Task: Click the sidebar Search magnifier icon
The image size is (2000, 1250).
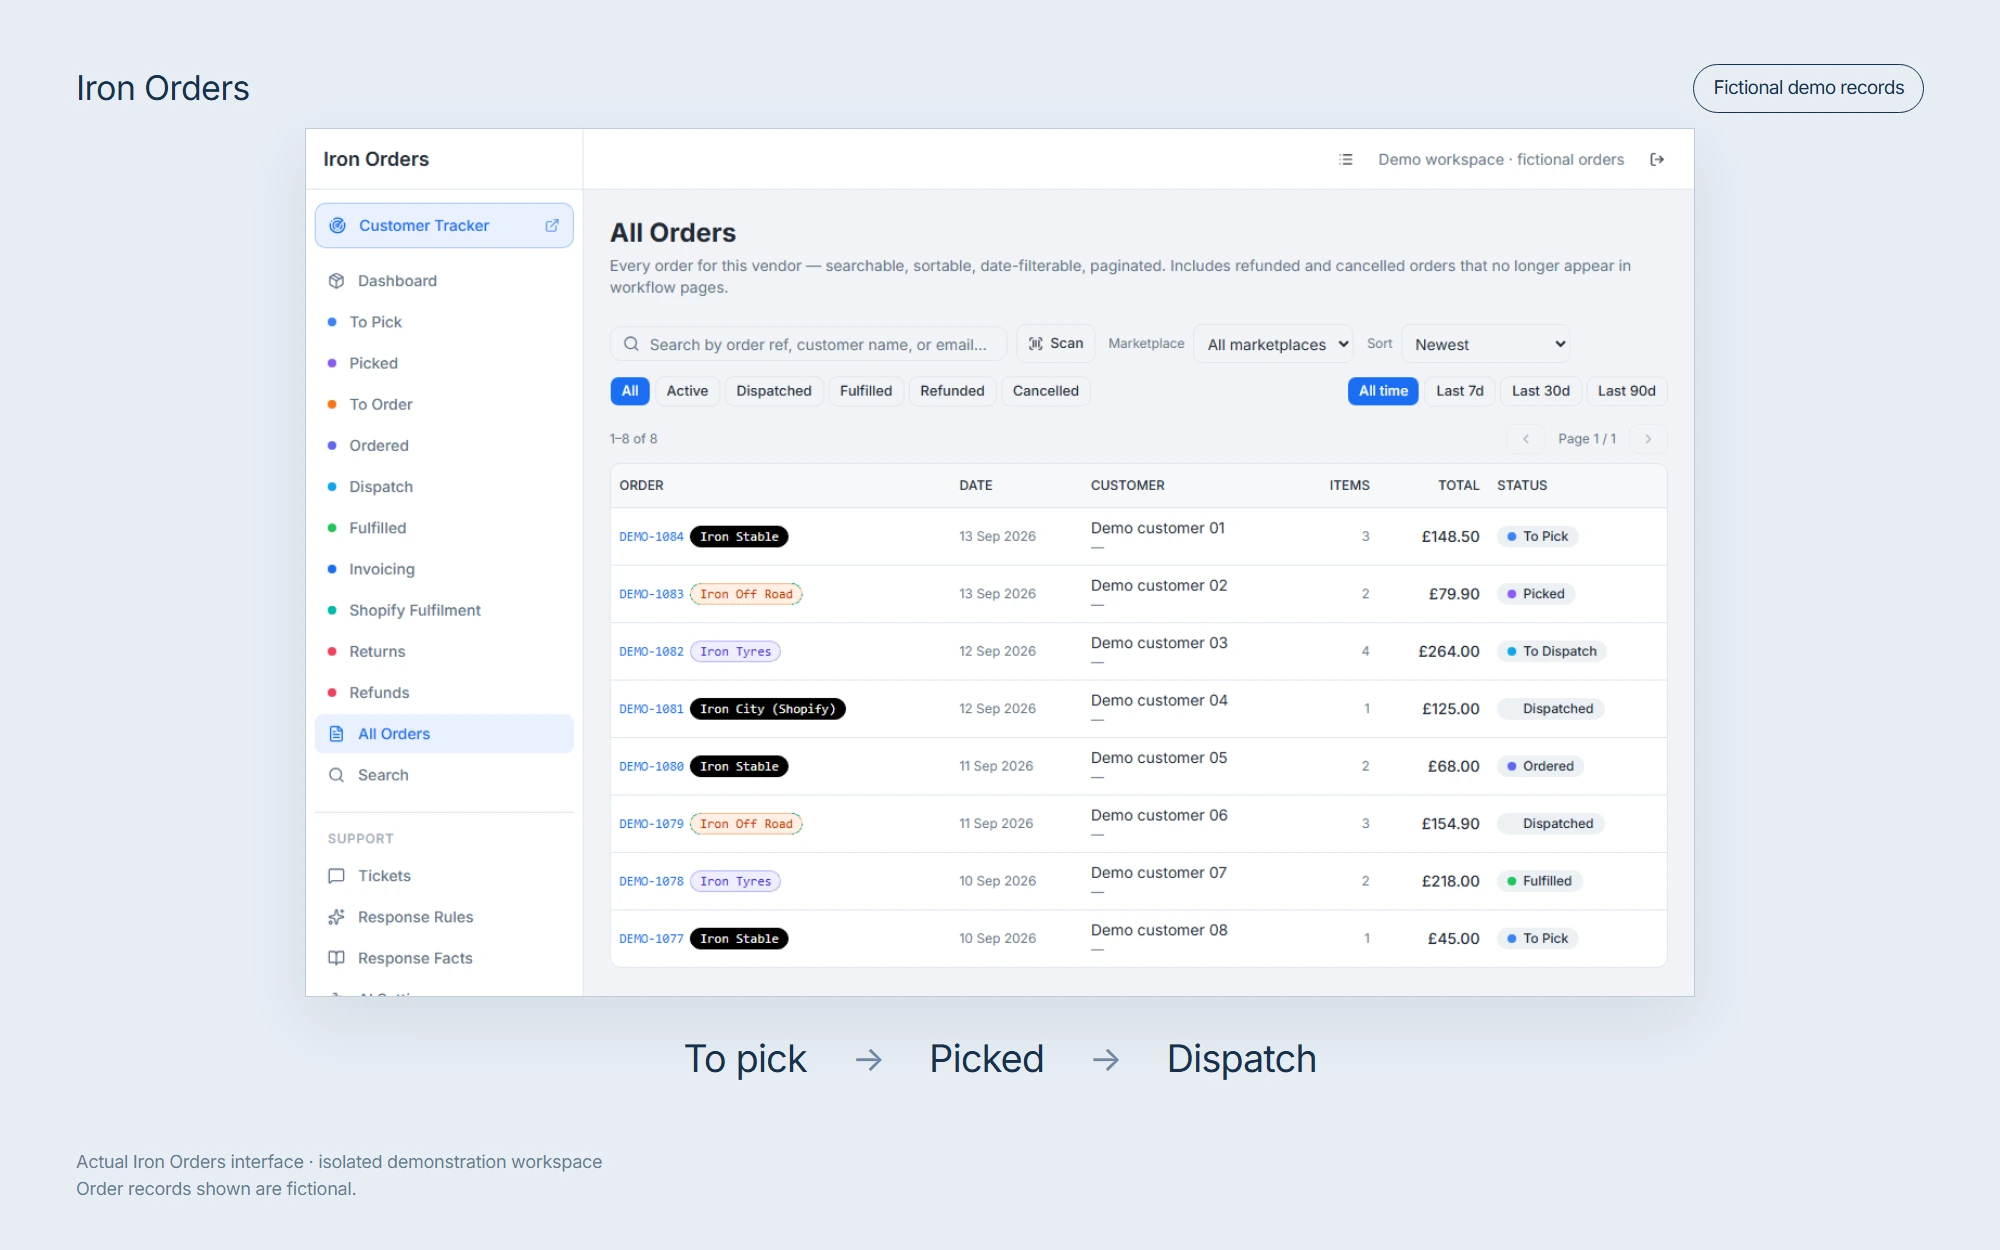Action: (337, 775)
